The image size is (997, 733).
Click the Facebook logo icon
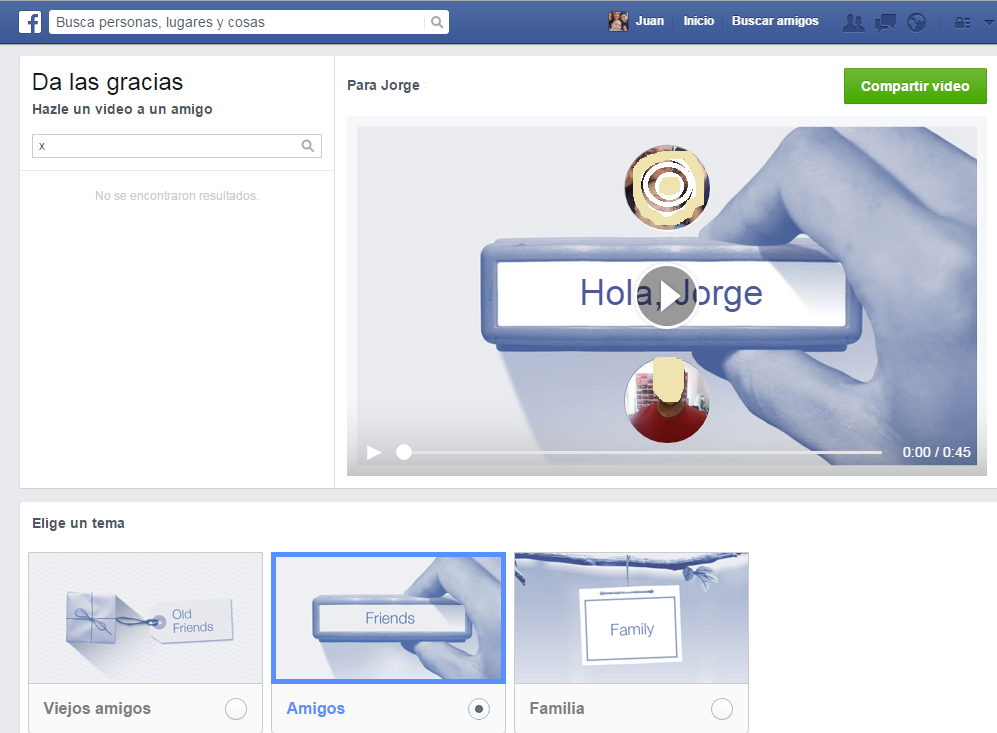30,22
